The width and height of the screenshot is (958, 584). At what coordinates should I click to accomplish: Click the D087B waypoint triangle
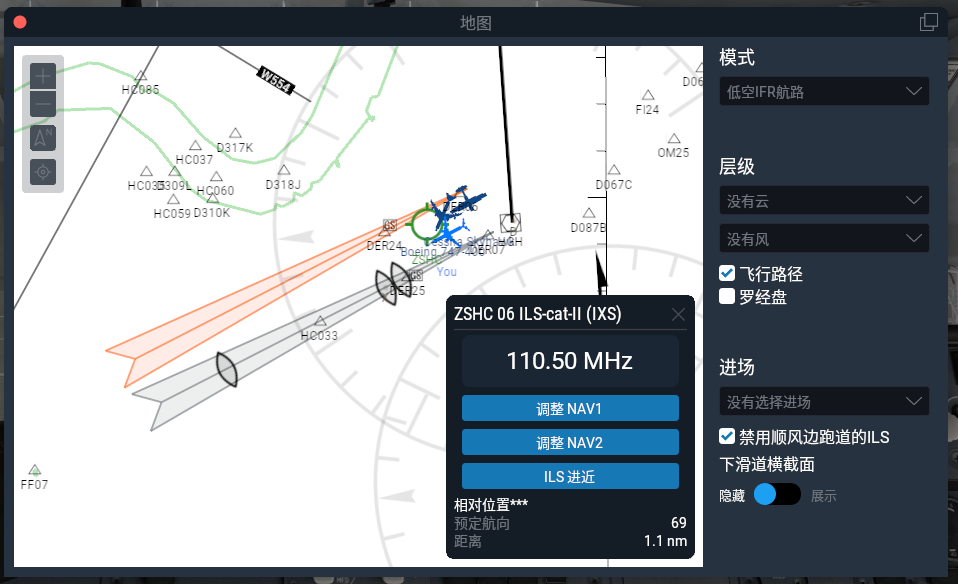point(589,213)
